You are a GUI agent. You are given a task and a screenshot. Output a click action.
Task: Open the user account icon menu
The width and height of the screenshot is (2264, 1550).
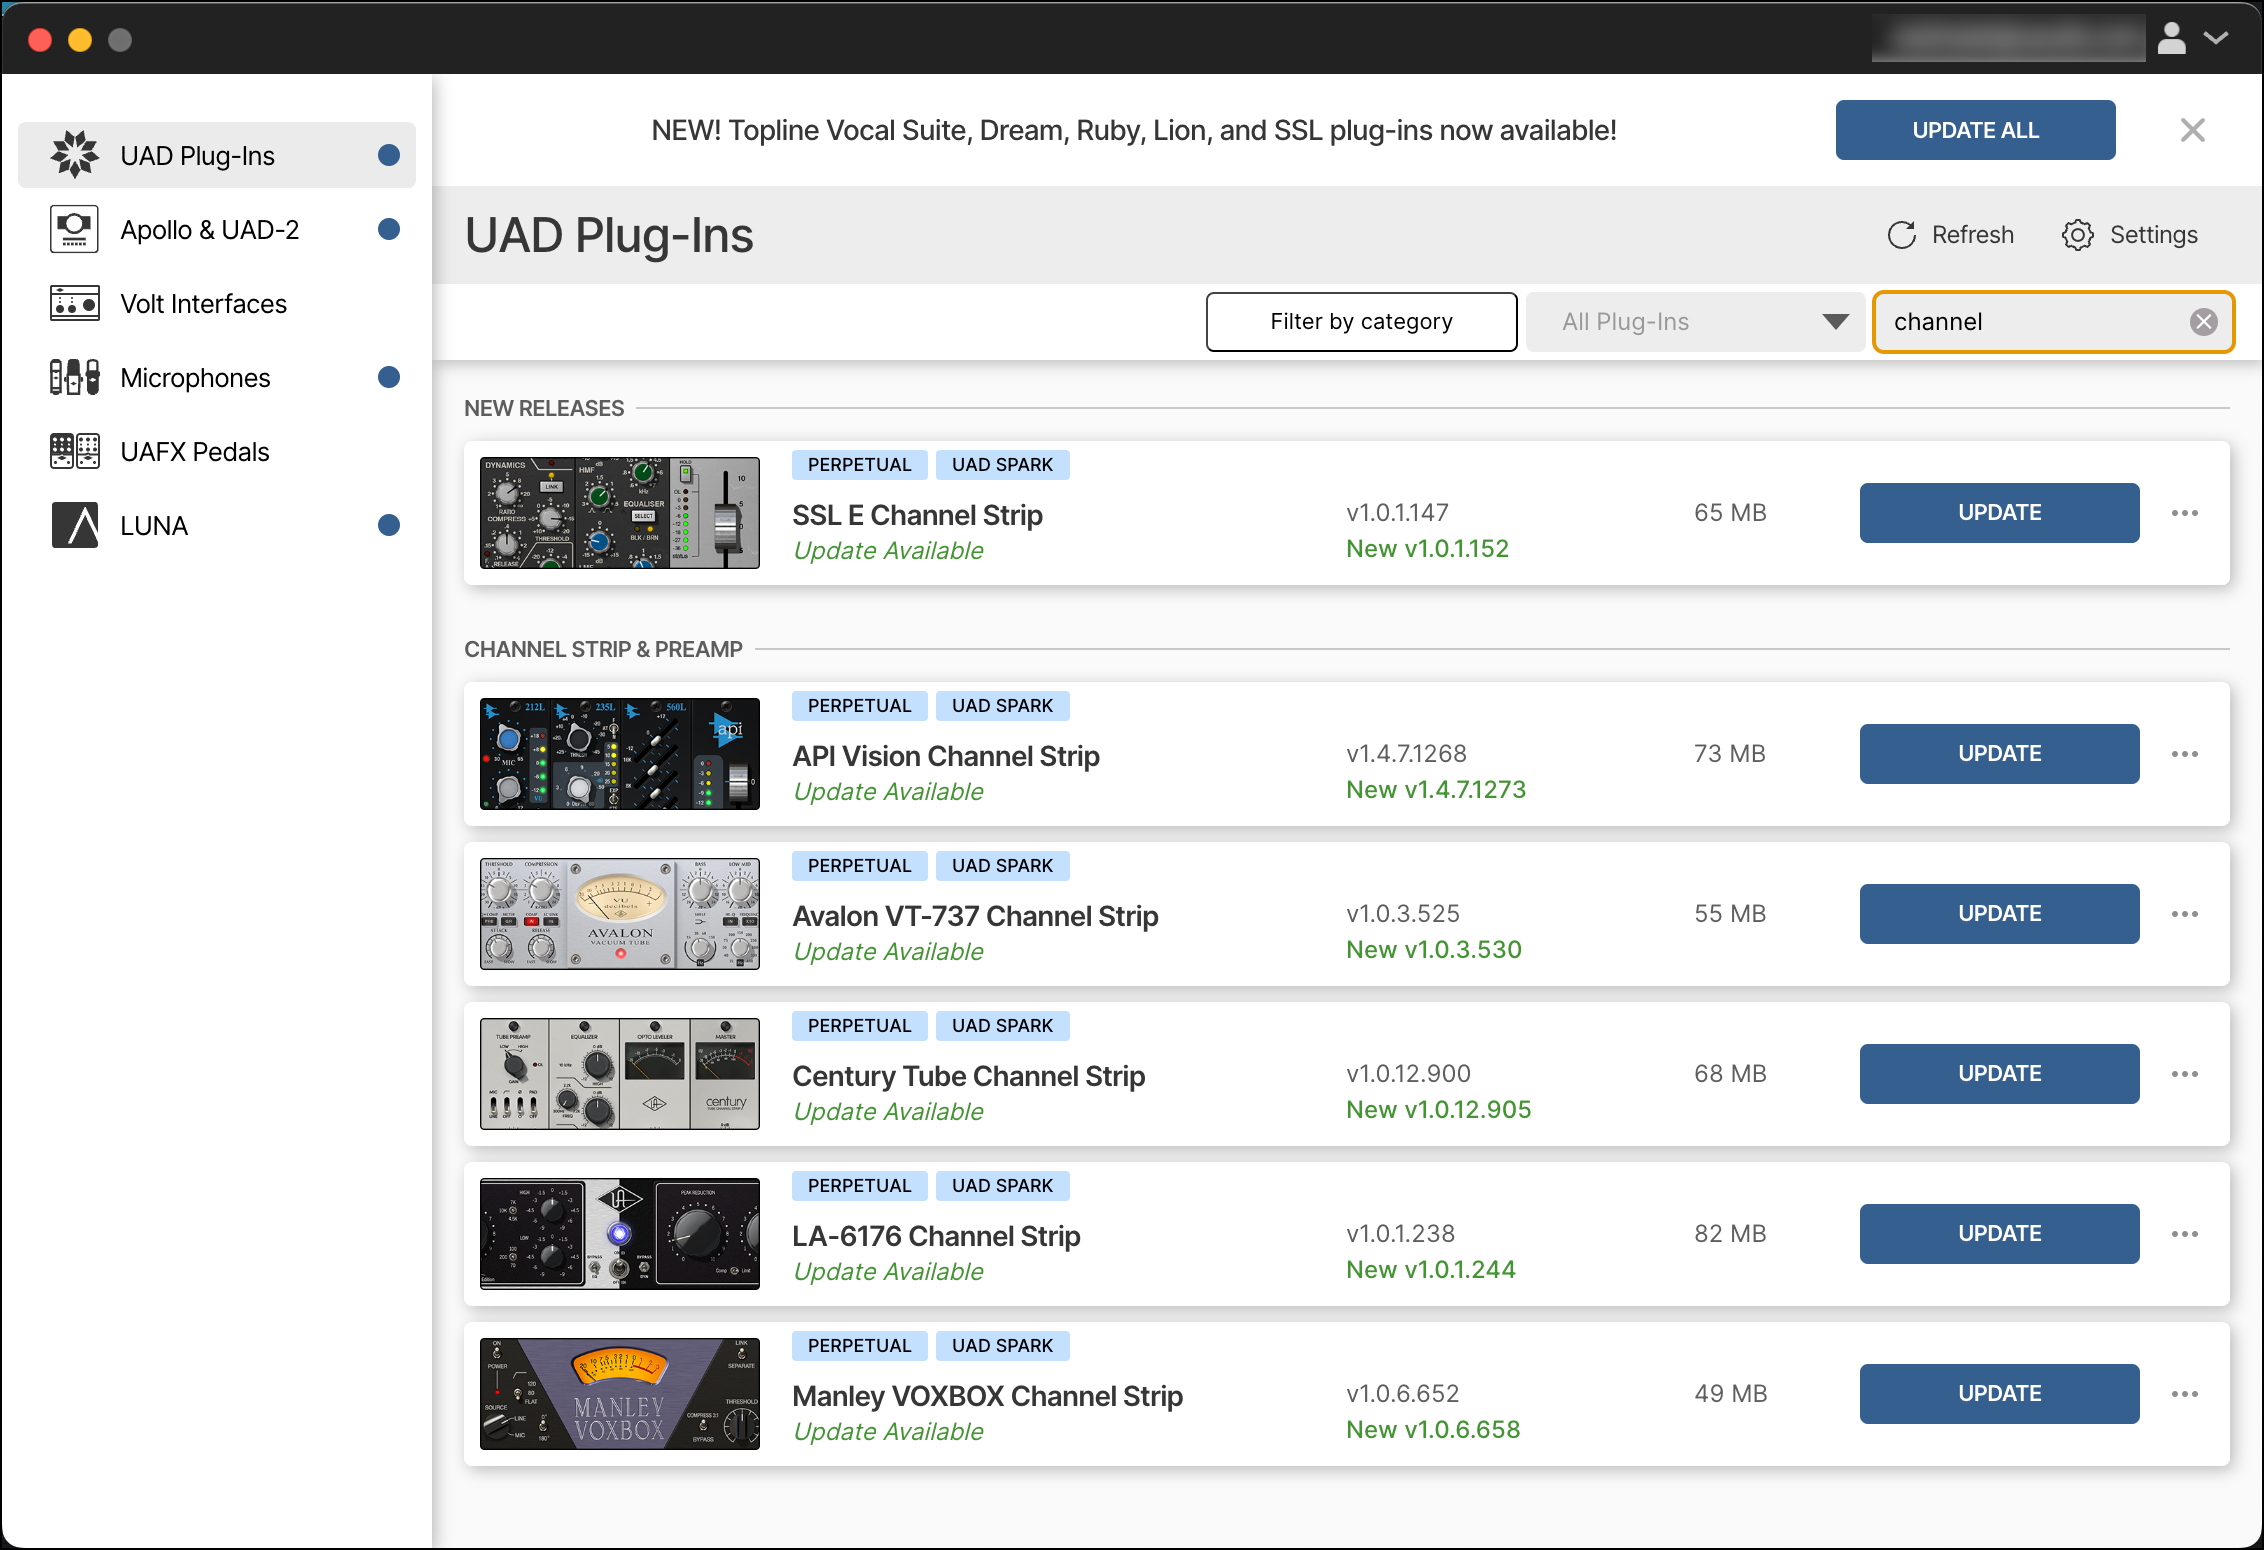tap(2172, 38)
